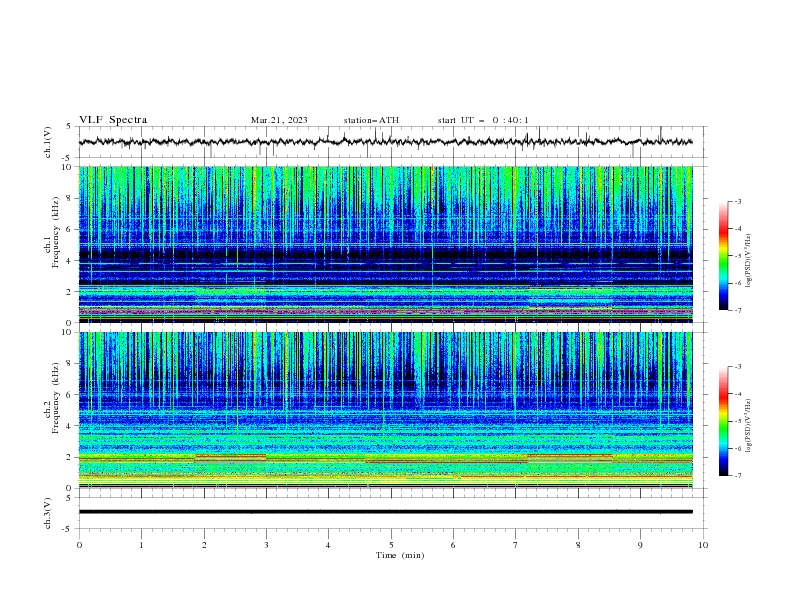Click time-axis tick label 7
Image resolution: width=792 pixels, height=612 pixels.
[x=516, y=545]
